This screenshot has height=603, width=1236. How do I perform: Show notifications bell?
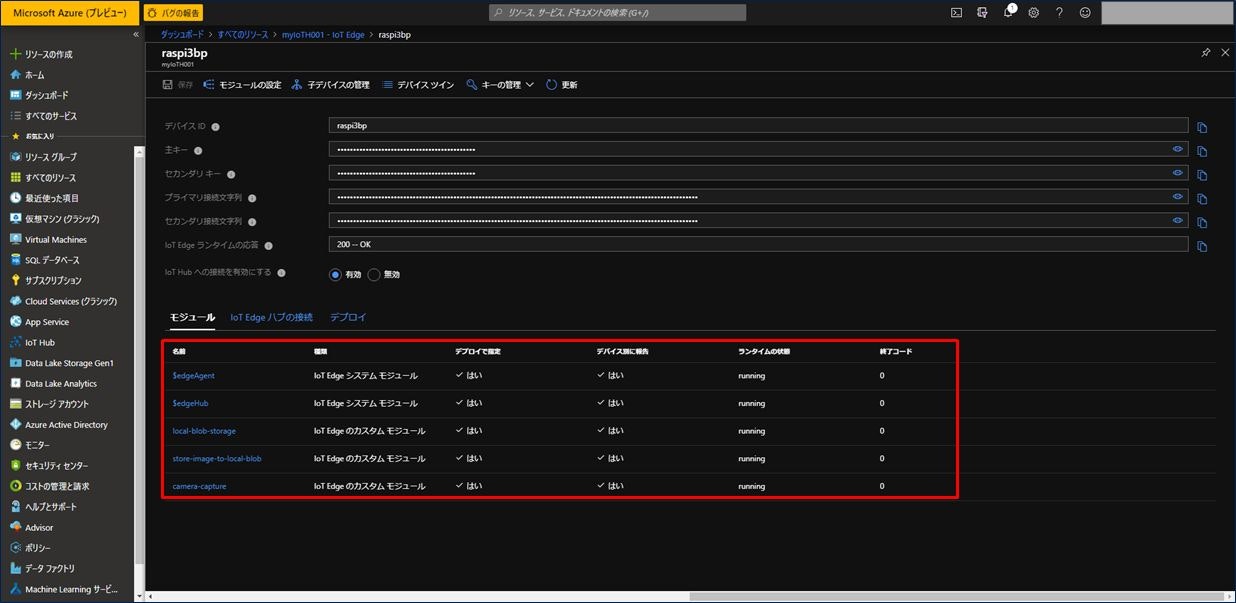coord(1008,12)
